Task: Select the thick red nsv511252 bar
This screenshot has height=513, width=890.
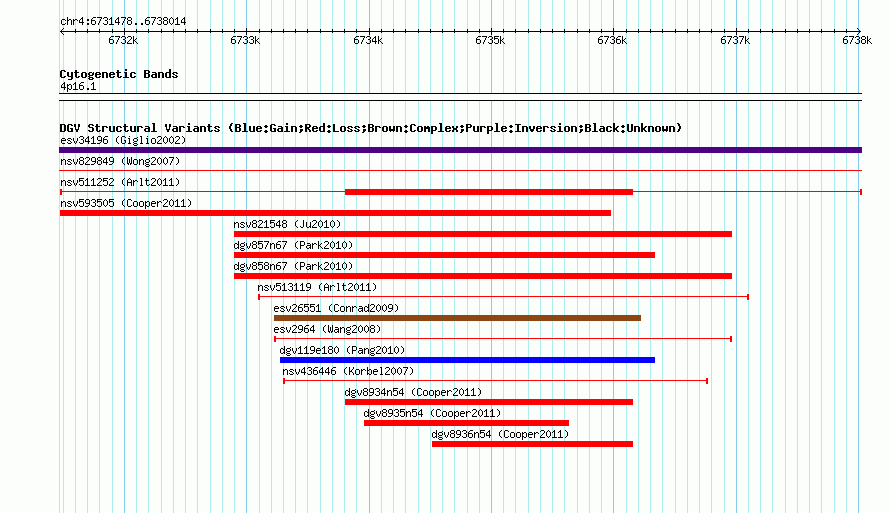Action: pyautogui.click(x=489, y=192)
